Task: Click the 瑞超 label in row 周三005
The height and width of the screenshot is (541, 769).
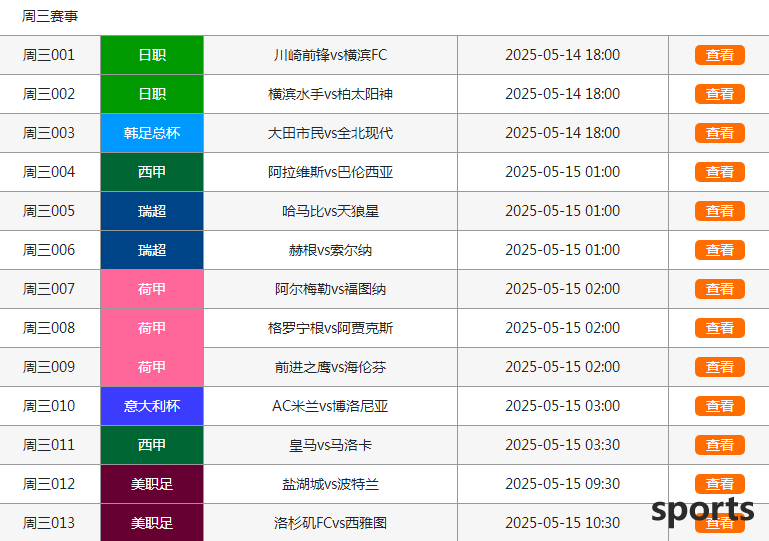Action: click(x=152, y=211)
